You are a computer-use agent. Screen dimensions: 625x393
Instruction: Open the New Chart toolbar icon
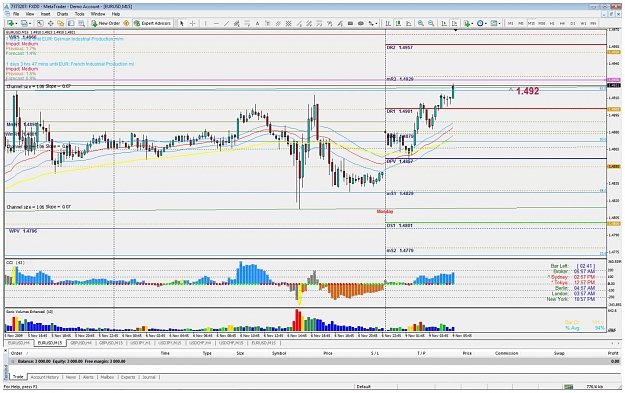pyautogui.click(x=10, y=23)
